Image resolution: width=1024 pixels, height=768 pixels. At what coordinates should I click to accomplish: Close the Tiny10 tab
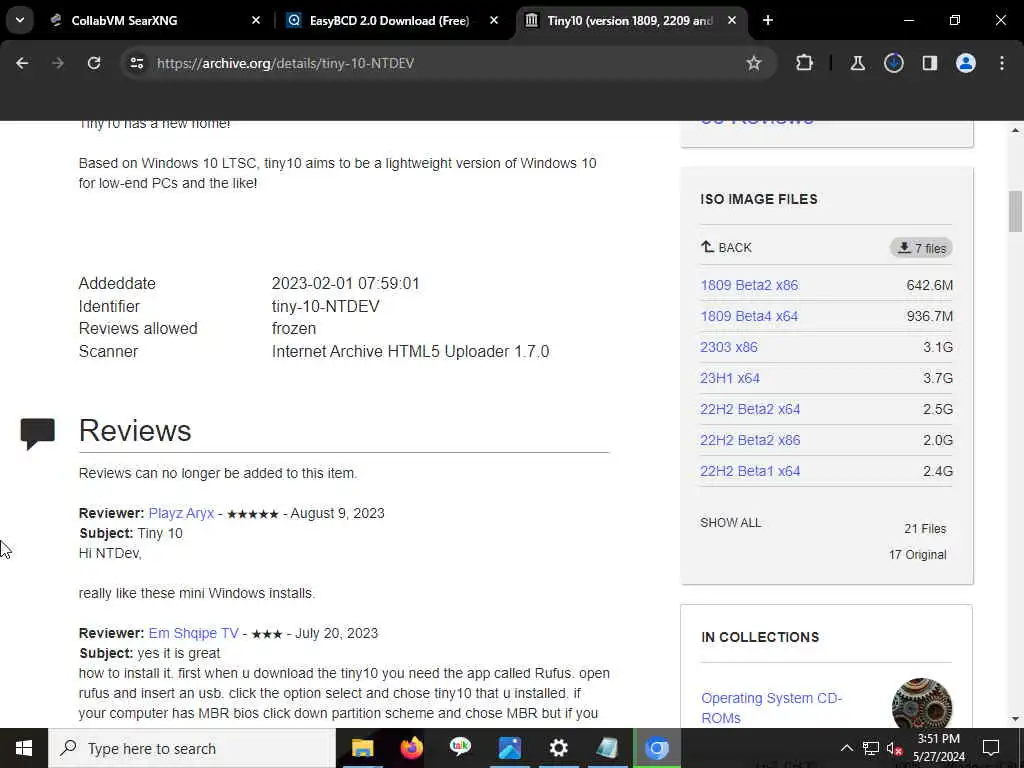[x=732, y=20]
